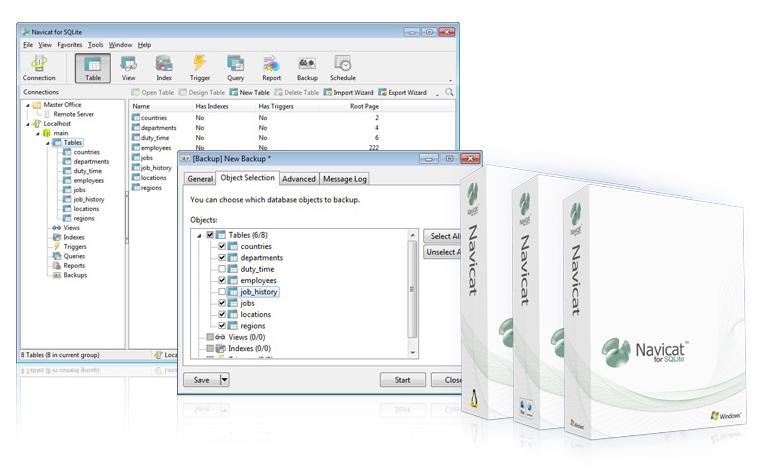Switch to the Message Log tab
Viewport: 773px width, 475px height.
[345, 179]
